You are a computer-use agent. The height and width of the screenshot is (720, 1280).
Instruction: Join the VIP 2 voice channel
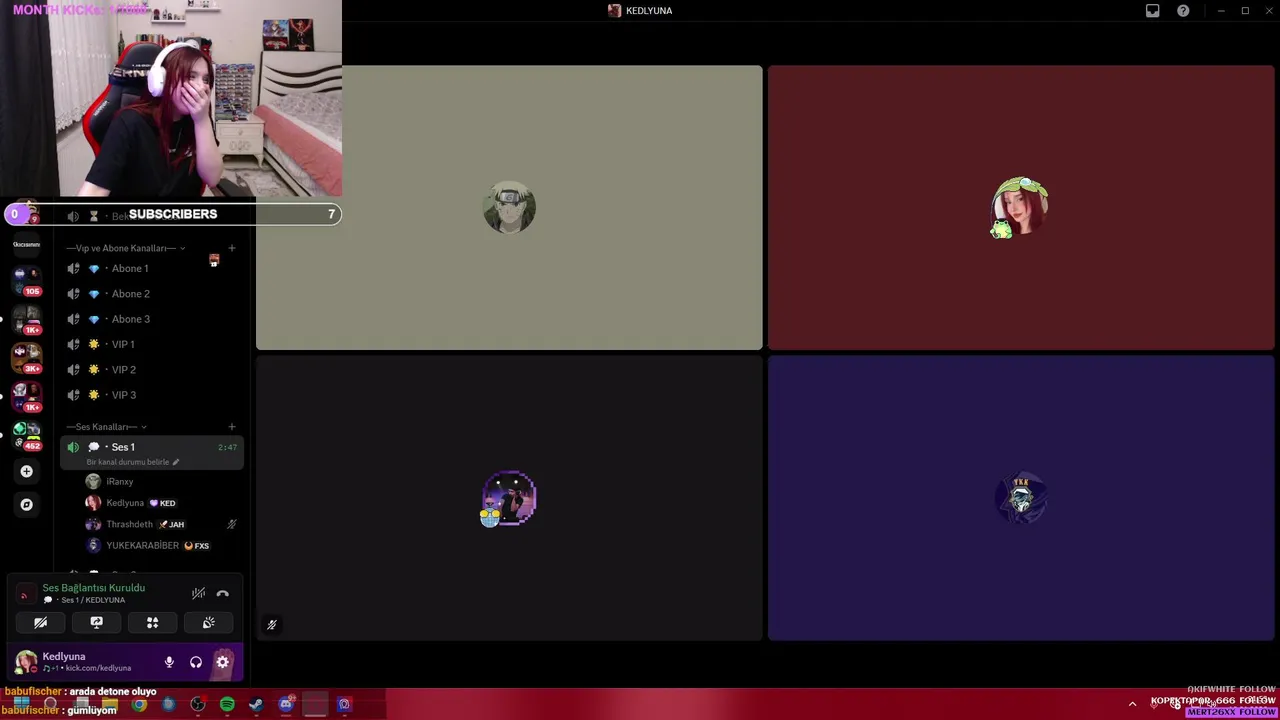(150, 370)
